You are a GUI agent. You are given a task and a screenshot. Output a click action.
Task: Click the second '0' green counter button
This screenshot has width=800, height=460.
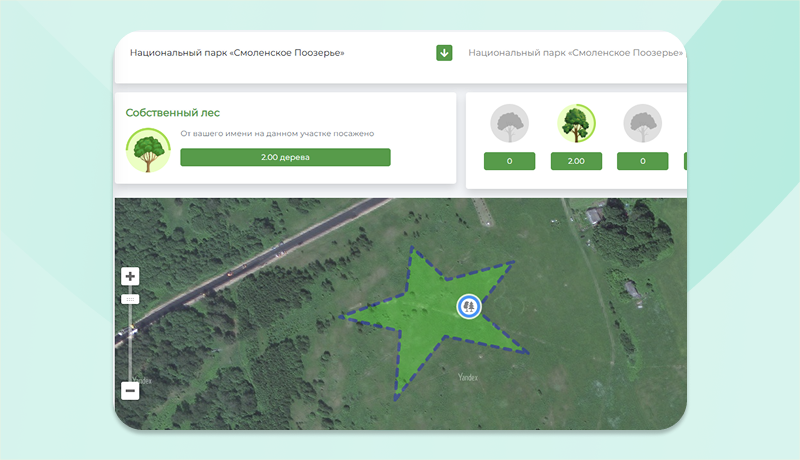(643, 161)
